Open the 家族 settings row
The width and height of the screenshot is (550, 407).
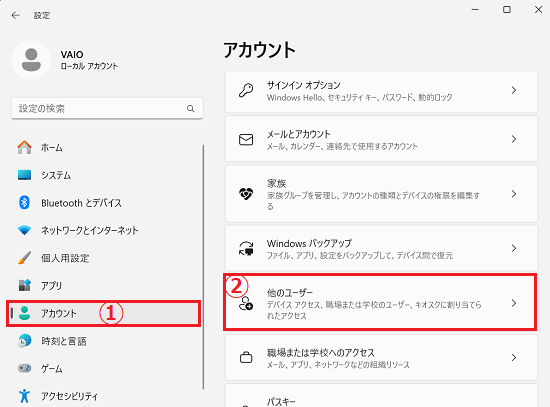[x=381, y=194]
